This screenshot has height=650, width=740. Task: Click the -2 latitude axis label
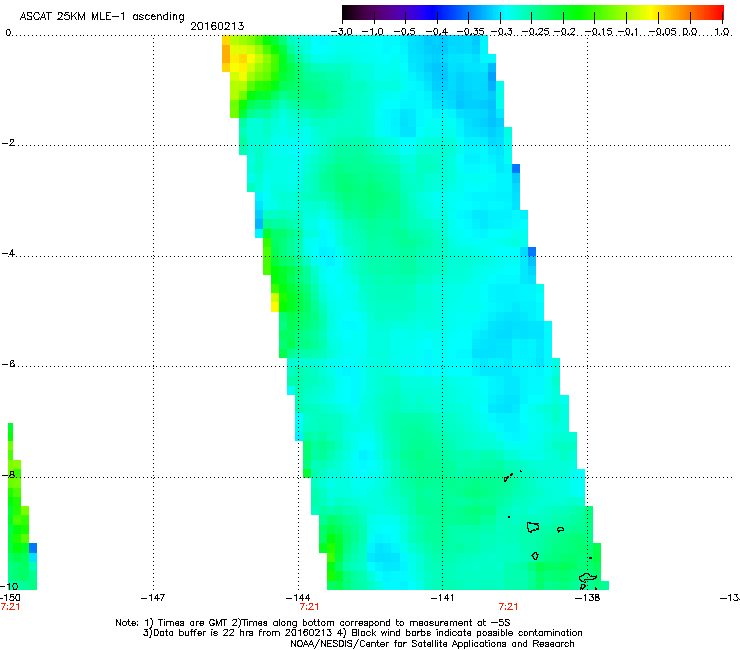[x=8, y=143]
